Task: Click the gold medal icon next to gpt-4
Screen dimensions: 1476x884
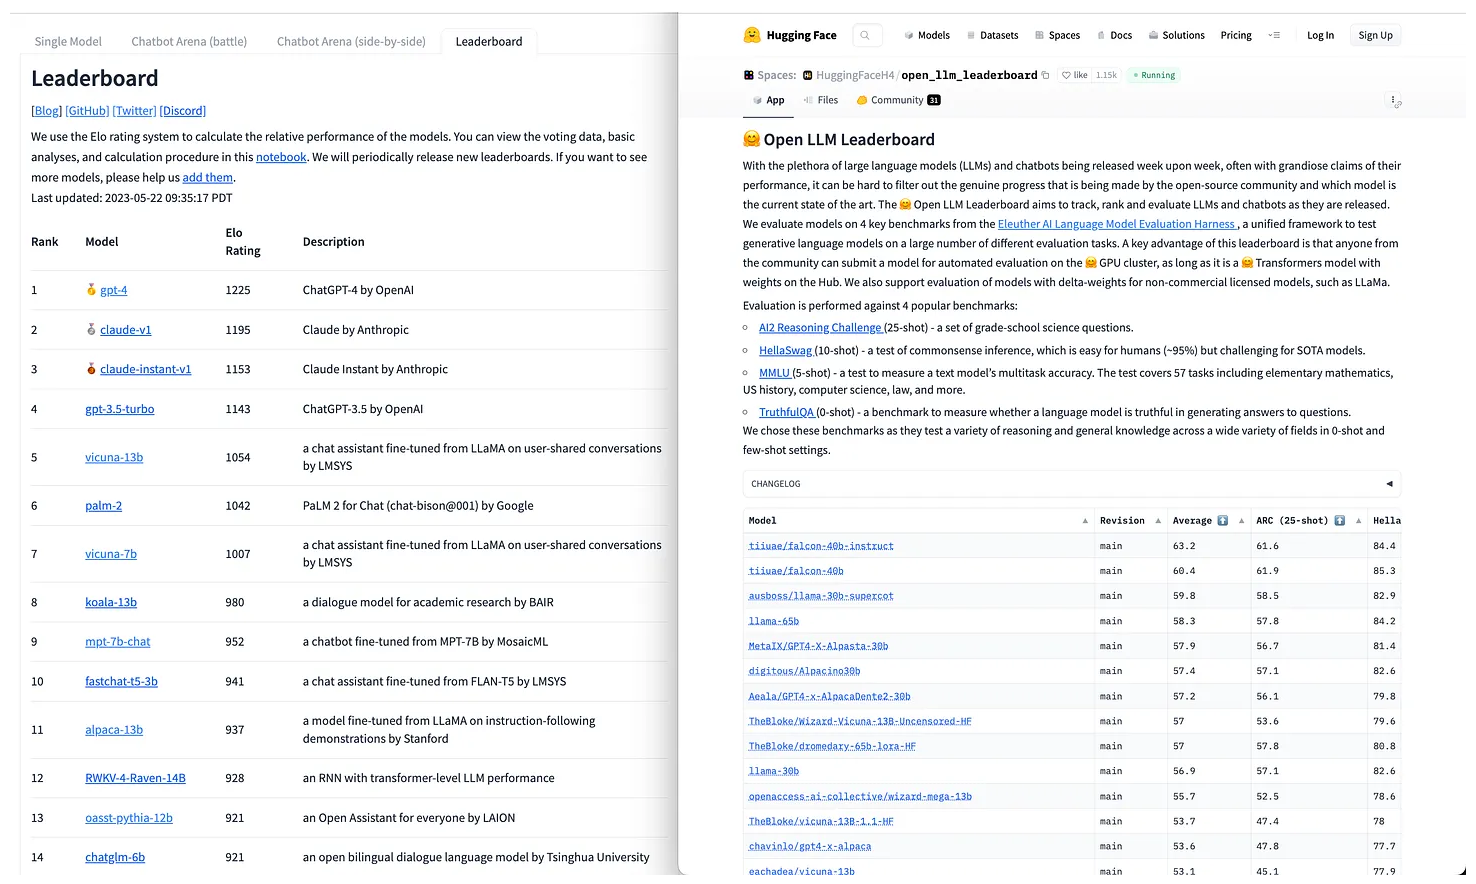Action: tap(92, 290)
